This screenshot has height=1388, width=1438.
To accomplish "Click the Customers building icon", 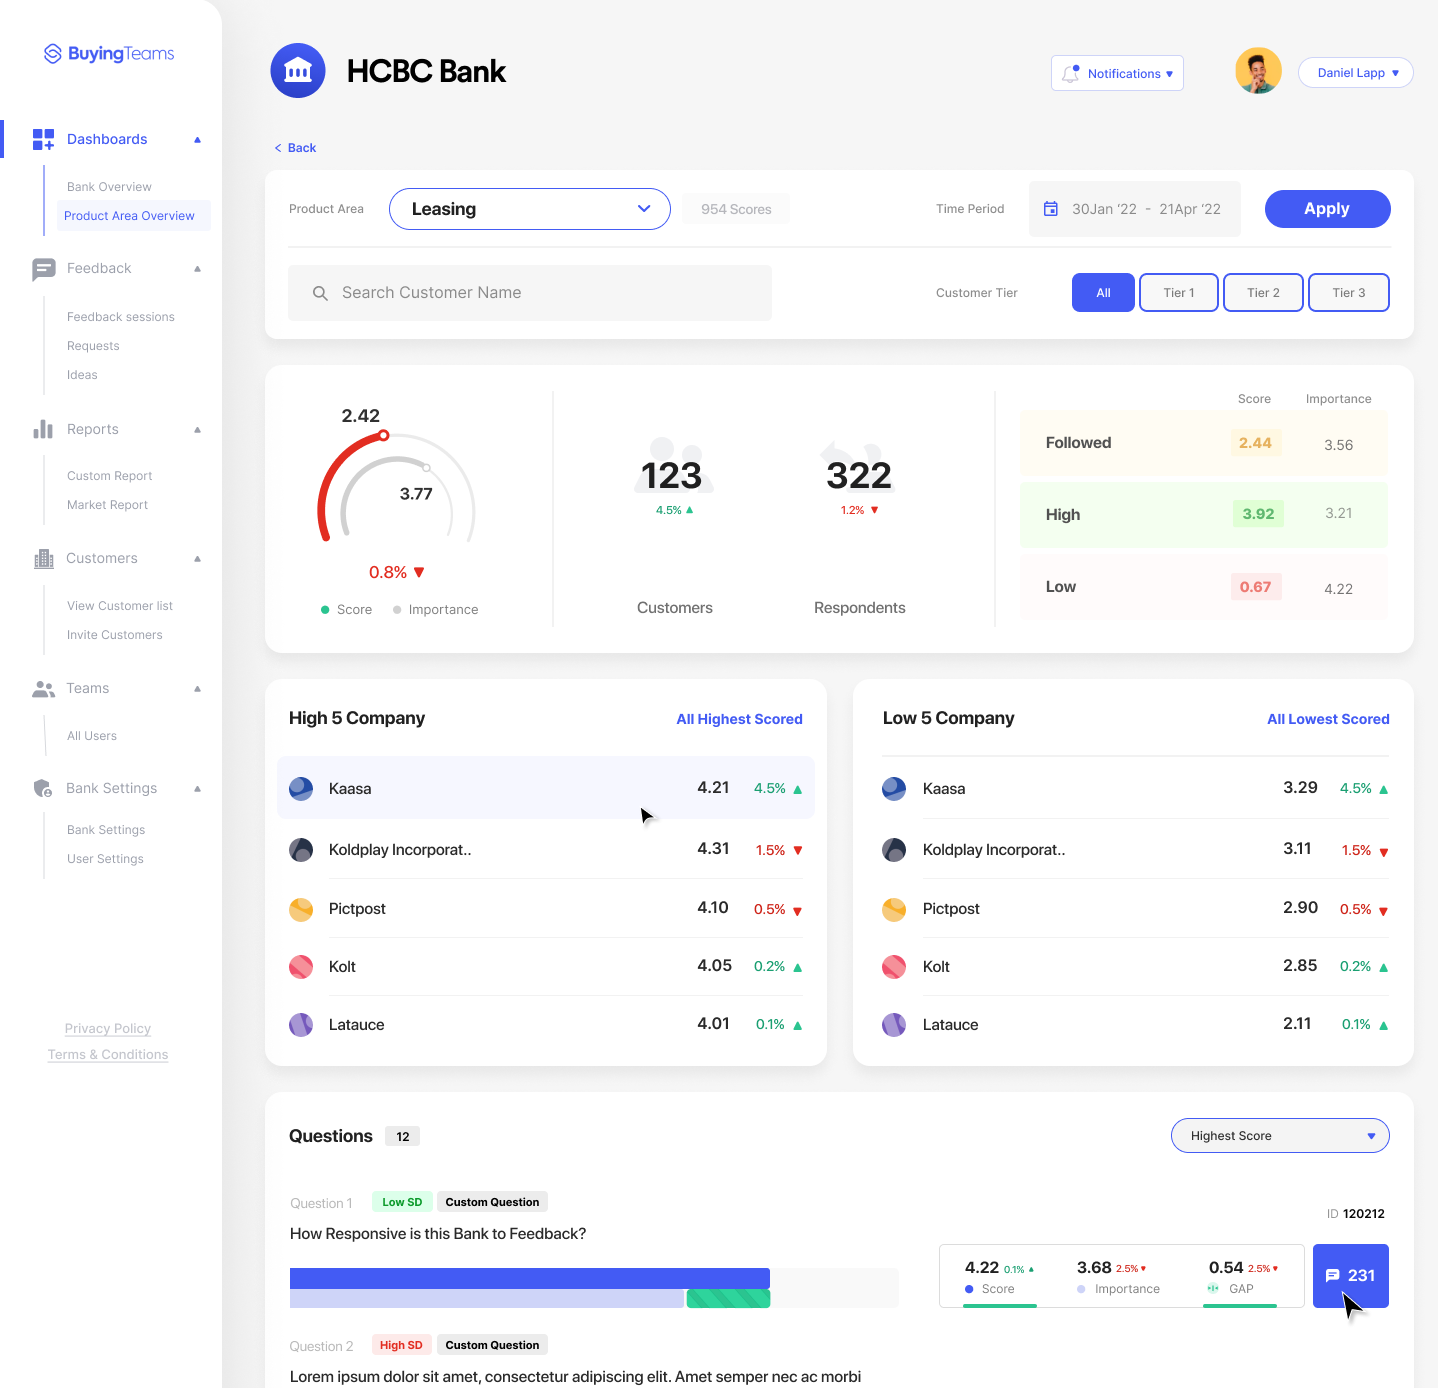I will pos(43,559).
